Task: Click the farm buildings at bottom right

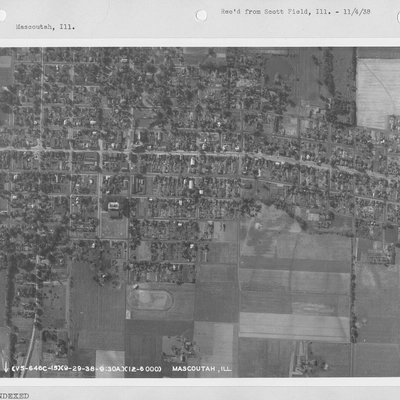Action: (x=307, y=363)
